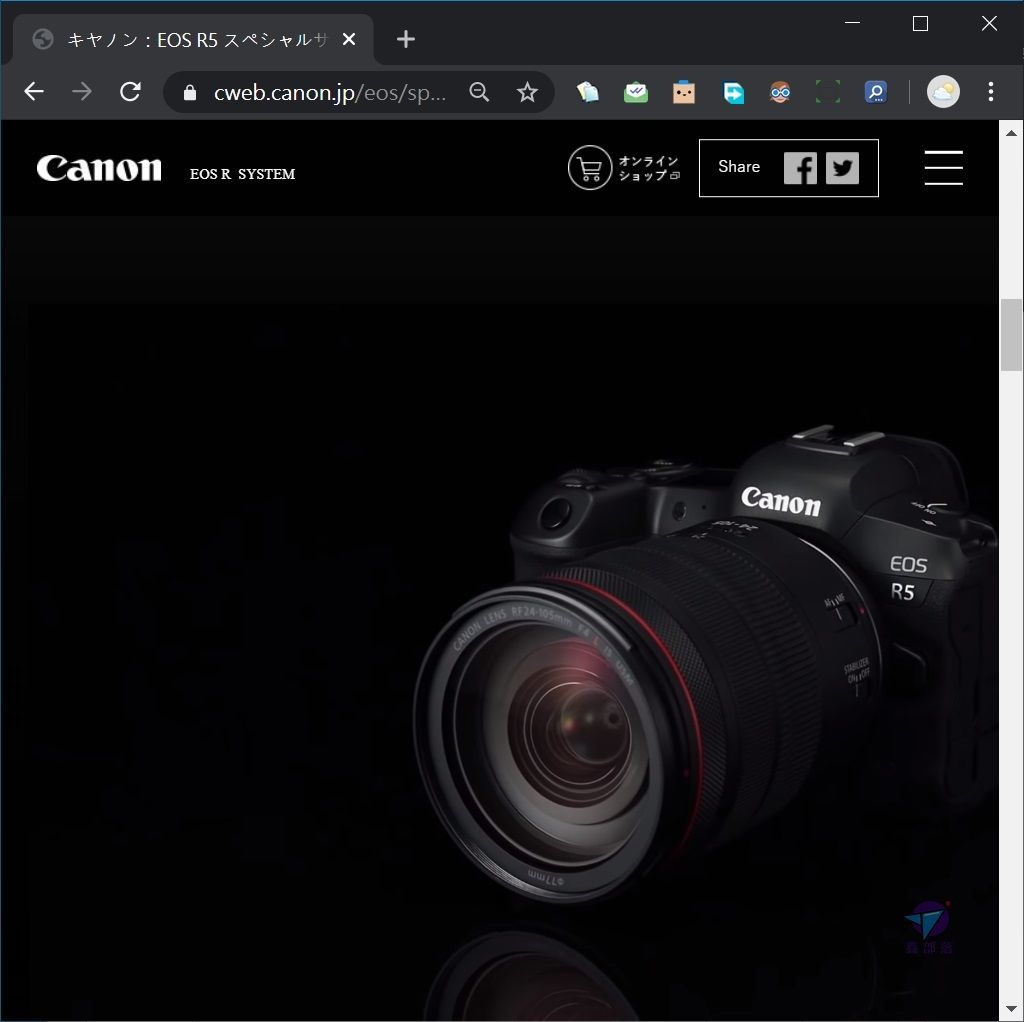Reload the Canon page
Screen dimensions: 1024x1022
[x=131, y=92]
